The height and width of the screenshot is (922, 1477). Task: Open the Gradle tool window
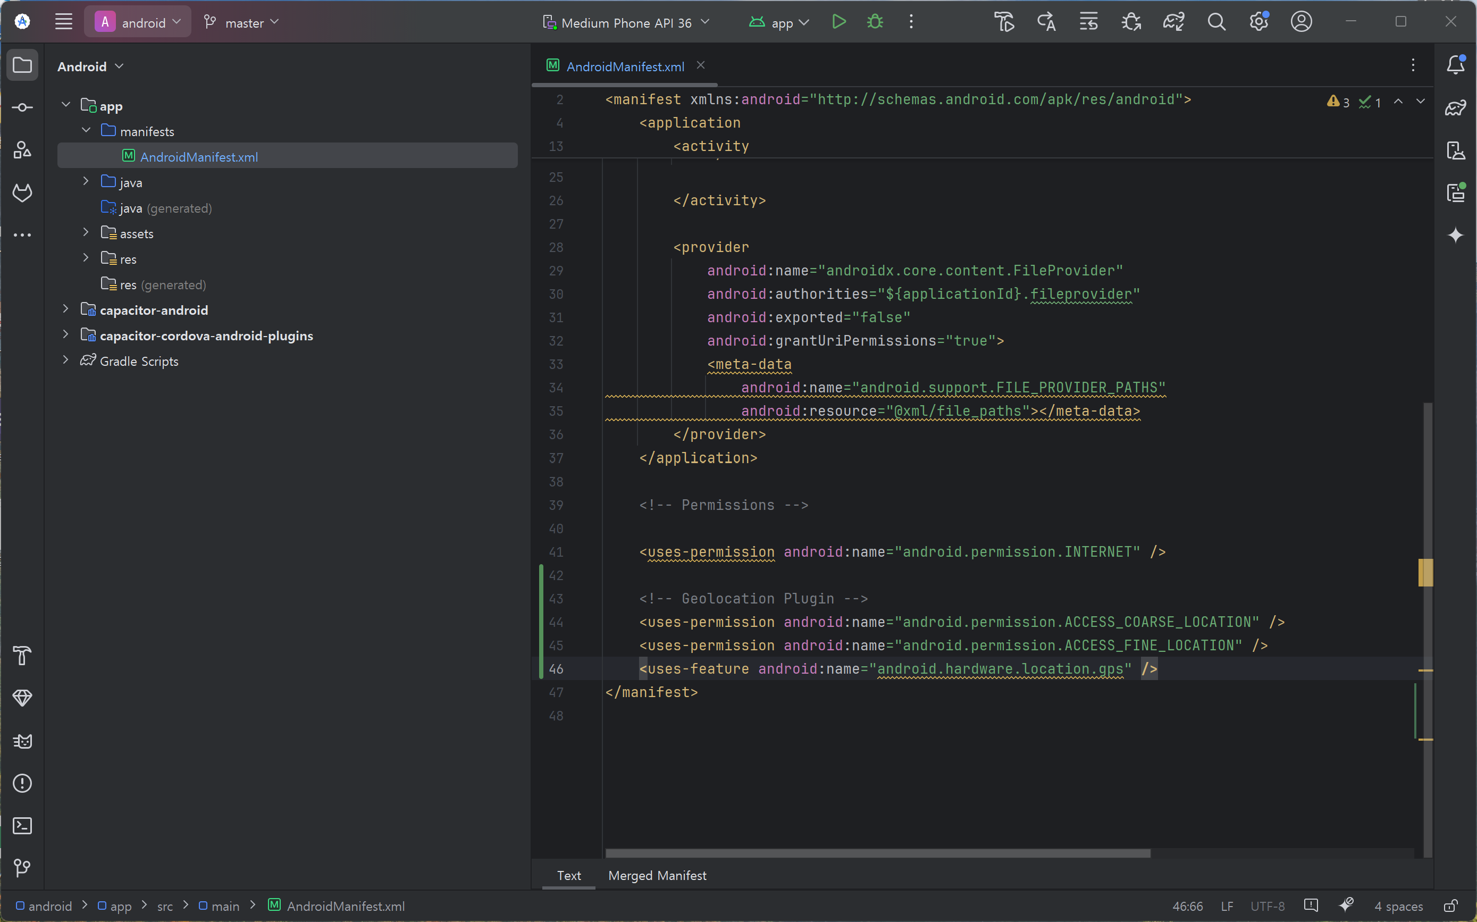pos(1455,107)
